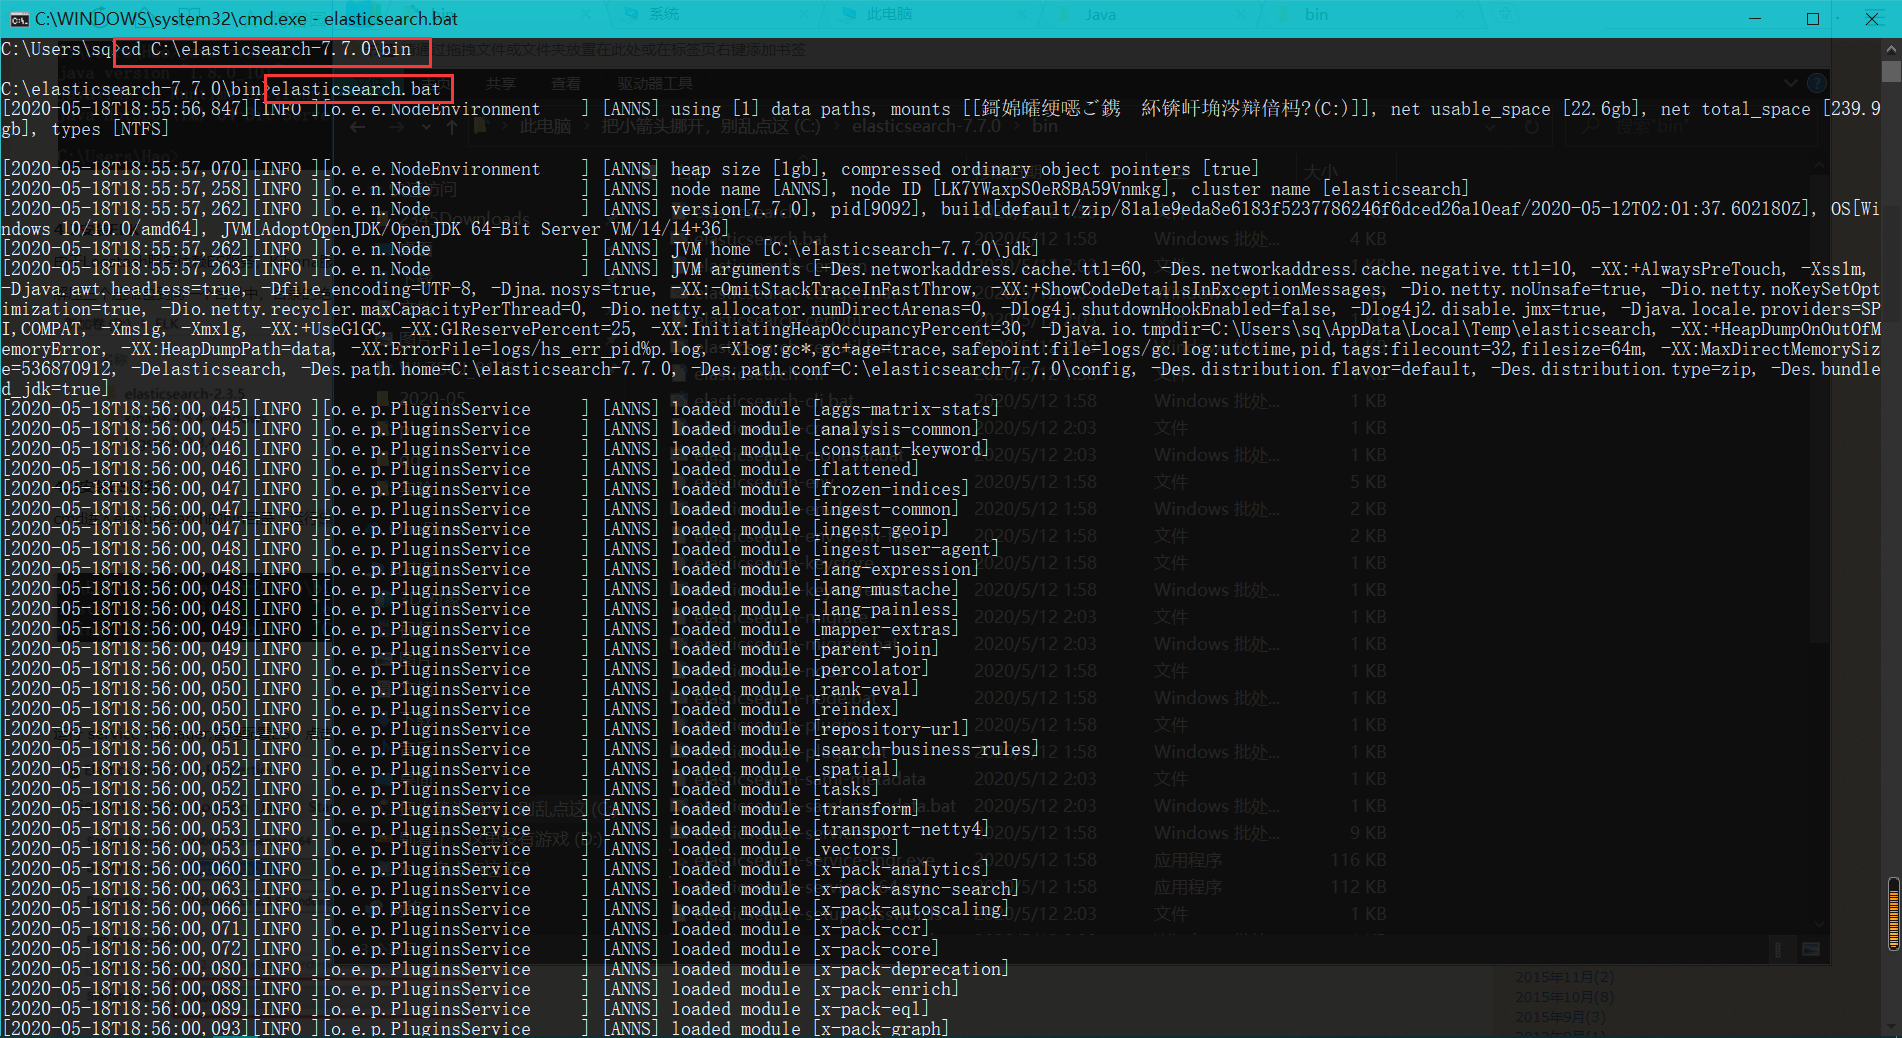Close the cmd.exe console window

[x=1871, y=18]
